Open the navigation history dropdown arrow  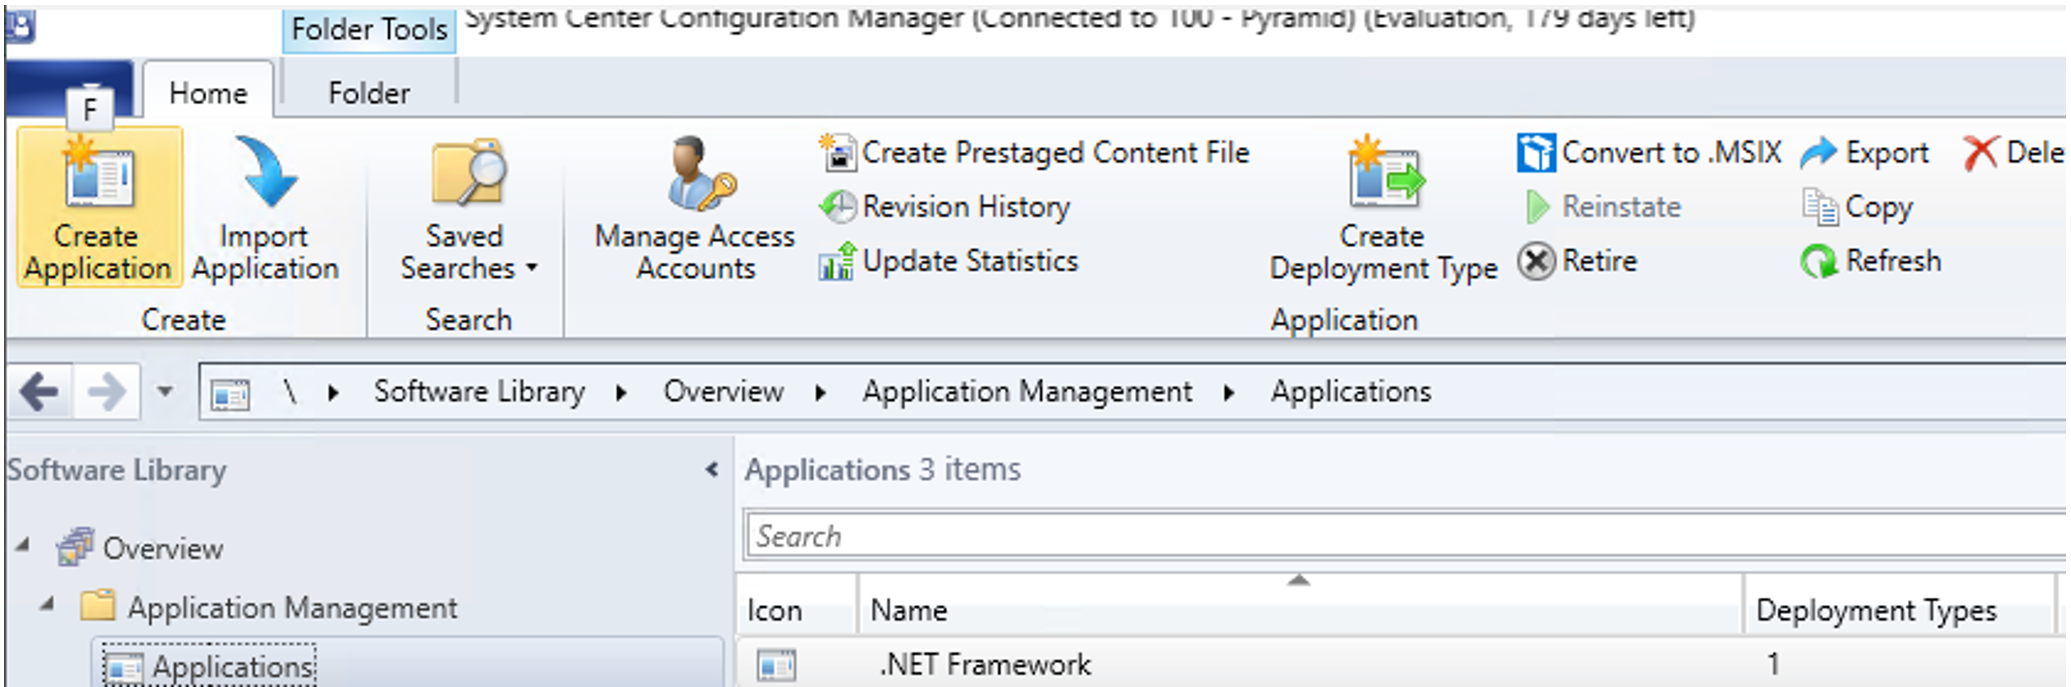(x=165, y=391)
